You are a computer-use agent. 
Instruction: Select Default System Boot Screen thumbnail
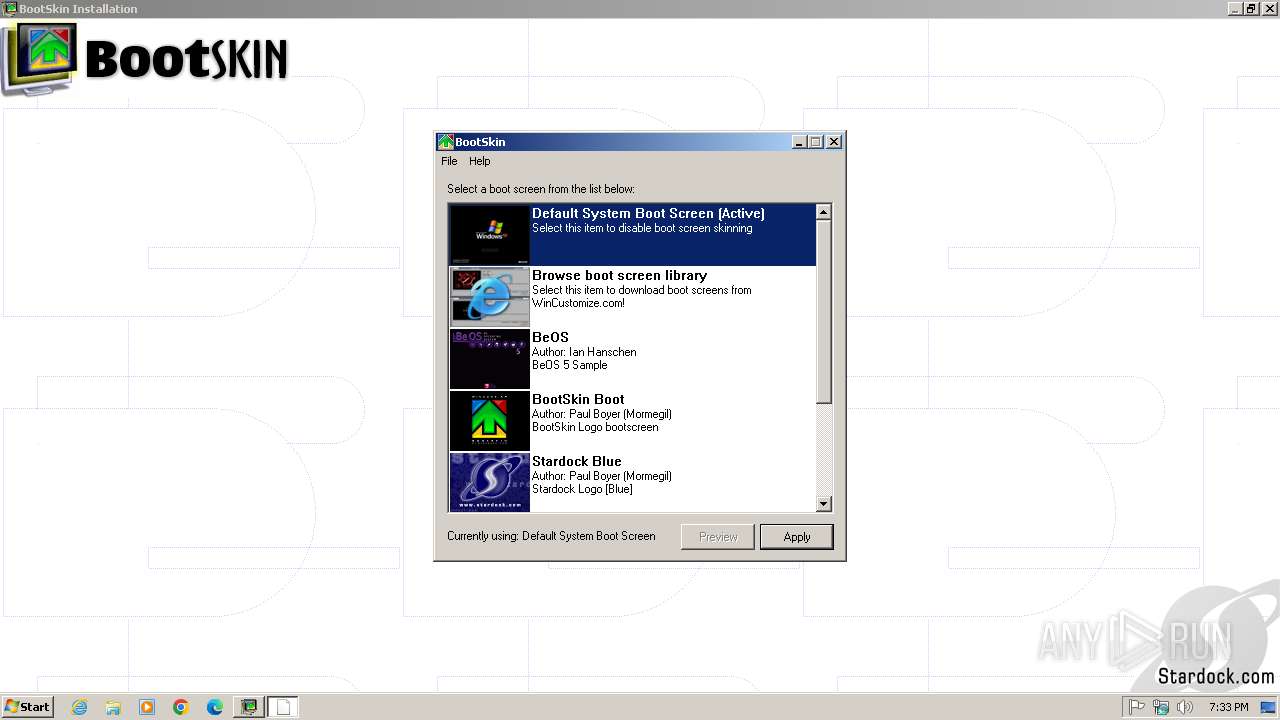click(489, 235)
